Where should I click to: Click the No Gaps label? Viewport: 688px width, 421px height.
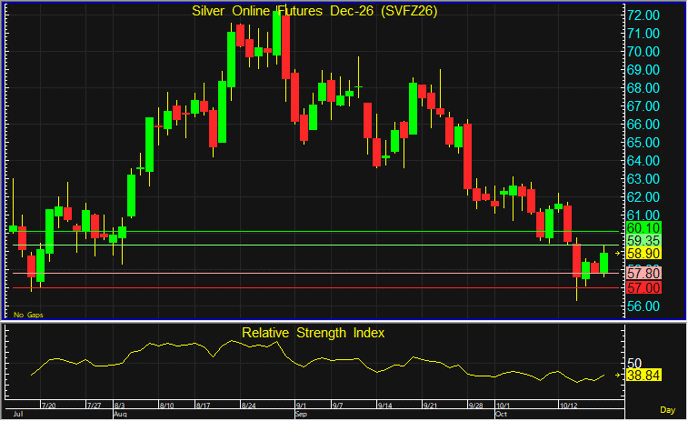tap(29, 315)
